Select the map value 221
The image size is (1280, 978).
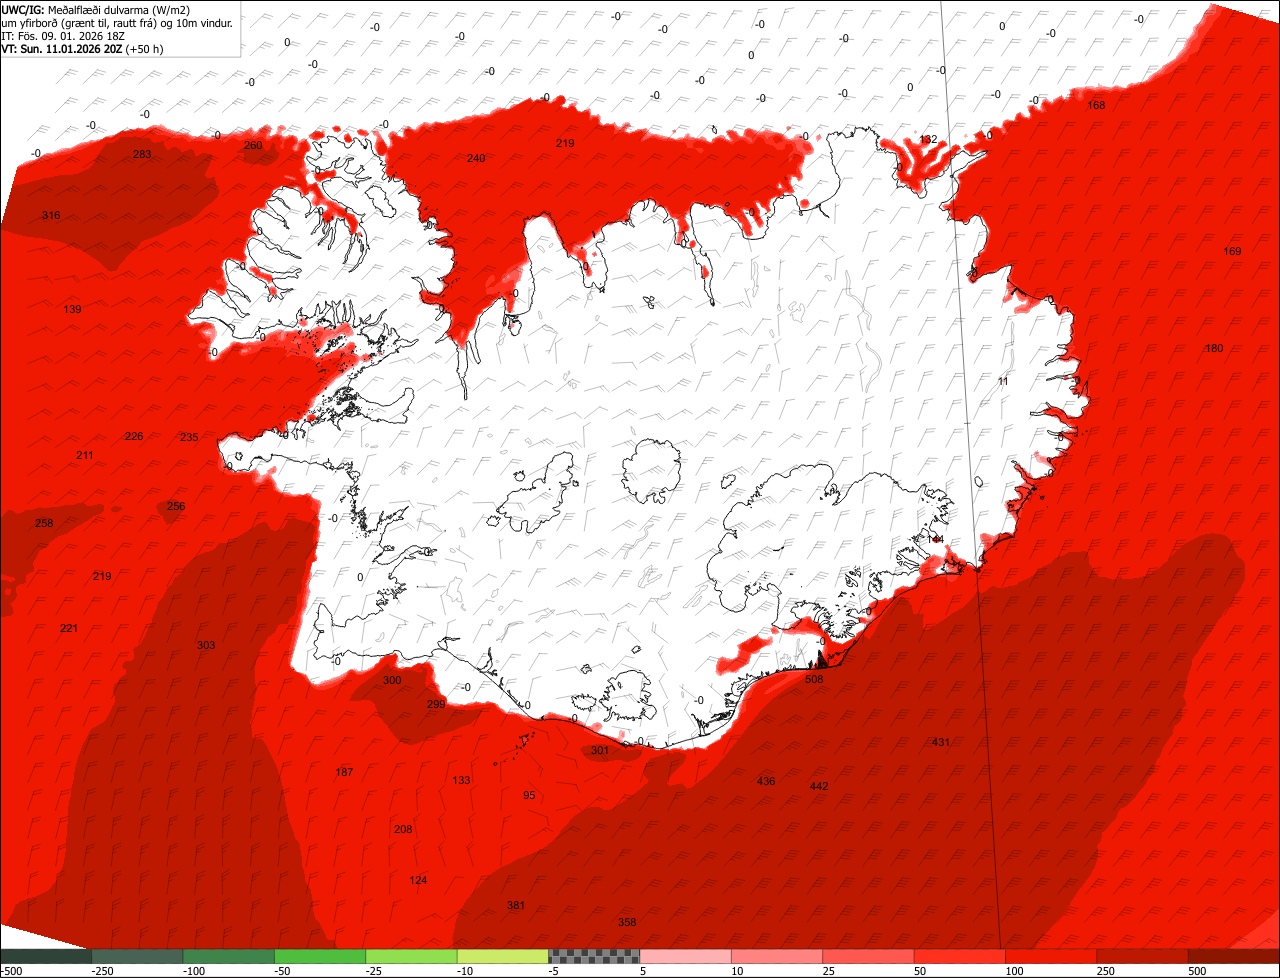pos(68,628)
